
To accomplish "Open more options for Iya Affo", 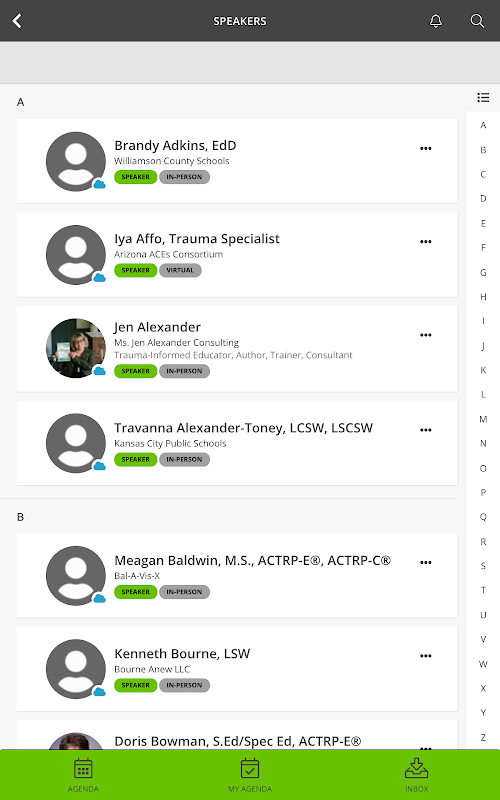I will 426,242.
